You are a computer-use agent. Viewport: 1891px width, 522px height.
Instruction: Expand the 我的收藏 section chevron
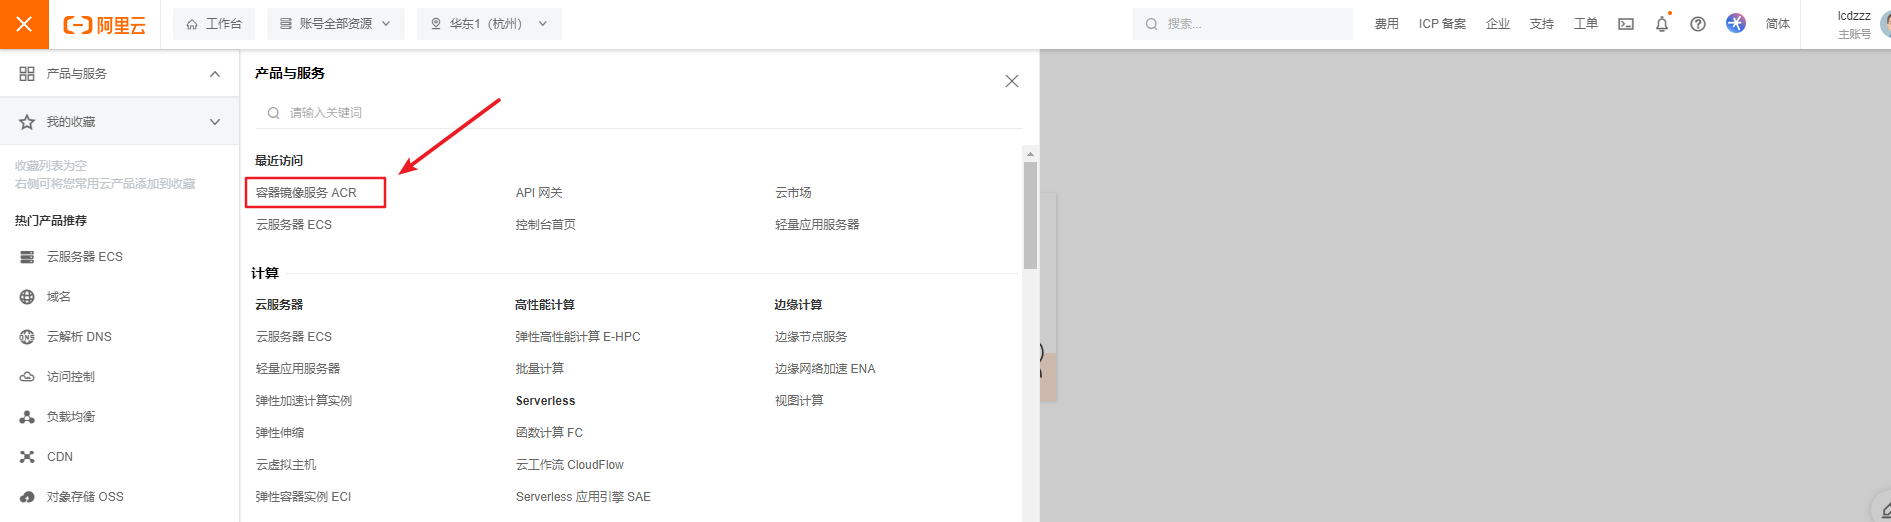pyautogui.click(x=215, y=122)
